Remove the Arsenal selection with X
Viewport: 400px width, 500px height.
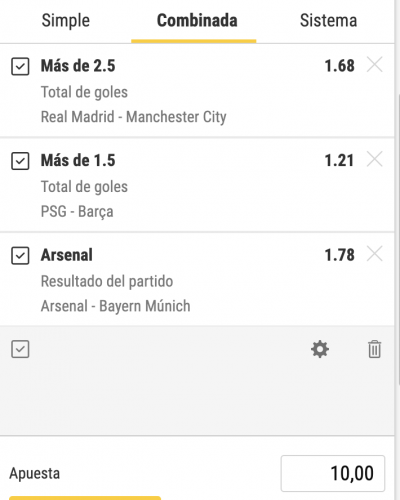tap(374, 254)
